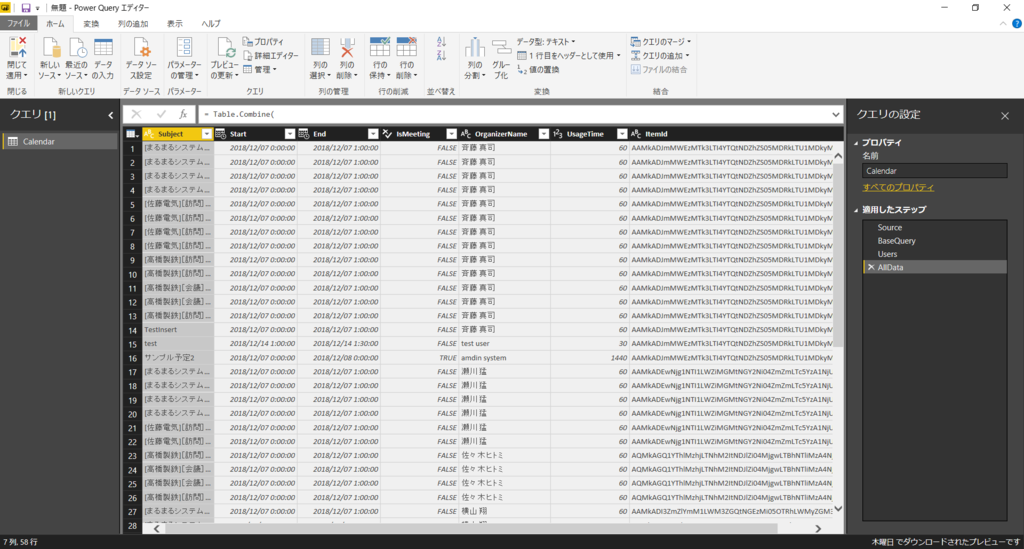Switch to the 表示 tab
Viewport: 1024px width, 549px height.
click(x=174, y=24)
